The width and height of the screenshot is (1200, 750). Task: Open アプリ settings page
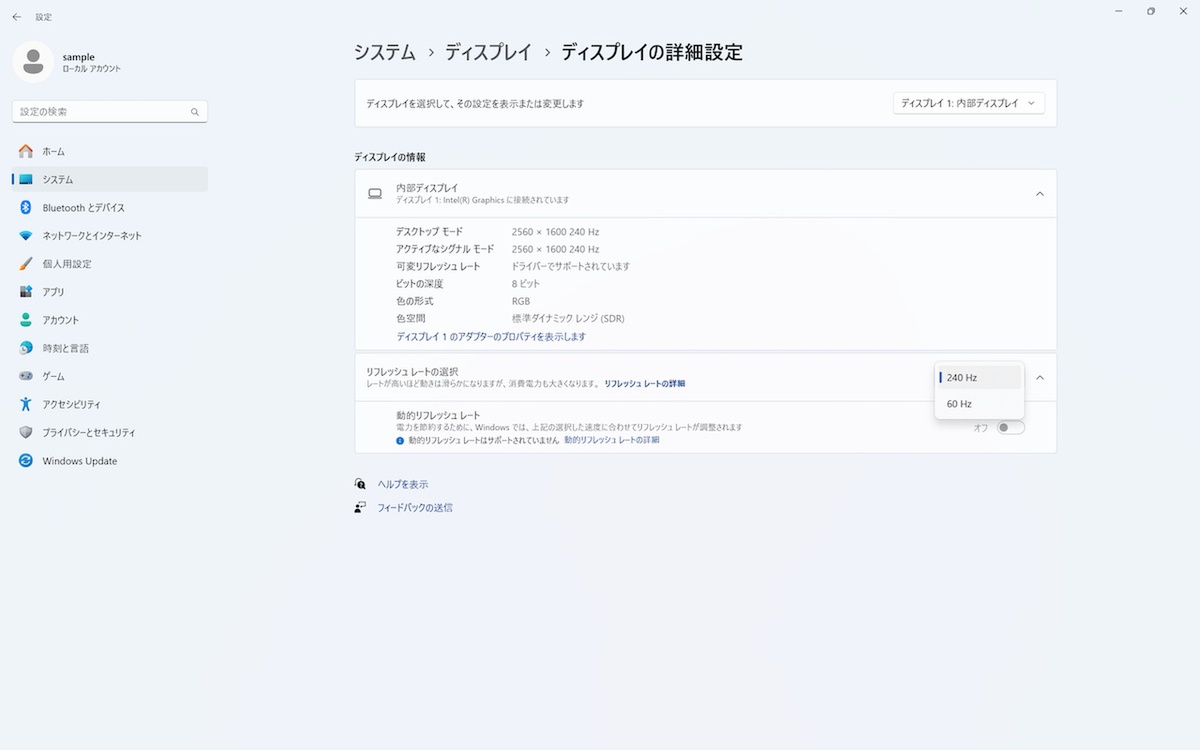(x=110, y=292)
